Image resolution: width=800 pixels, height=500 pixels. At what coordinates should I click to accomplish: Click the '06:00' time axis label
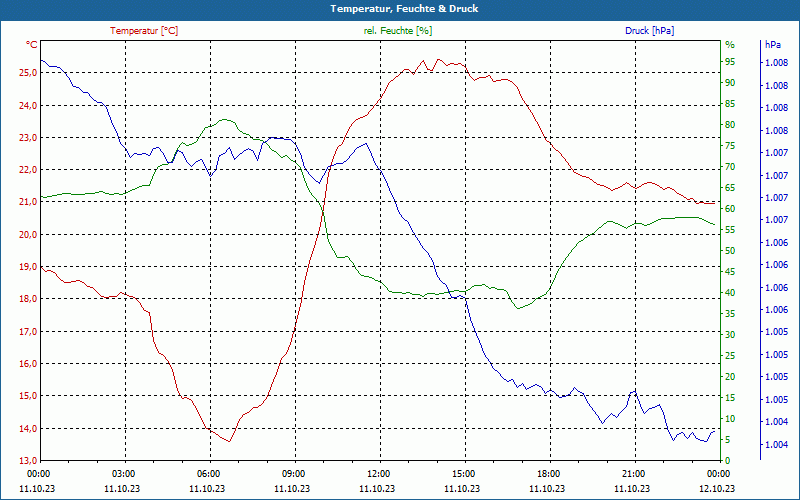click(x=207, y=473)
